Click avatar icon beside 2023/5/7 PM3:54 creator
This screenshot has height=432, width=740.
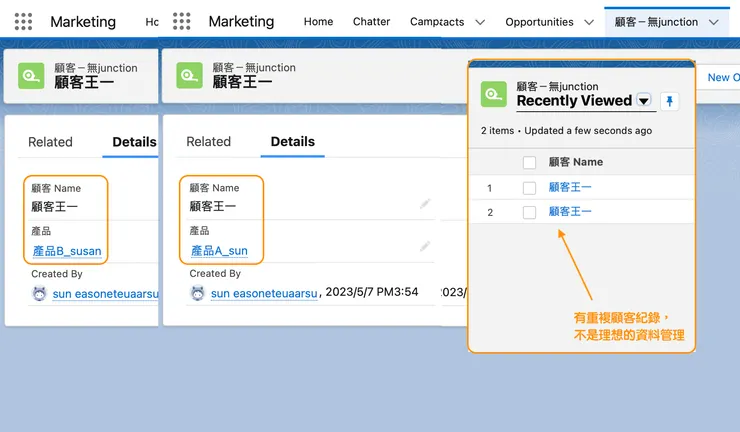point(198,293)
